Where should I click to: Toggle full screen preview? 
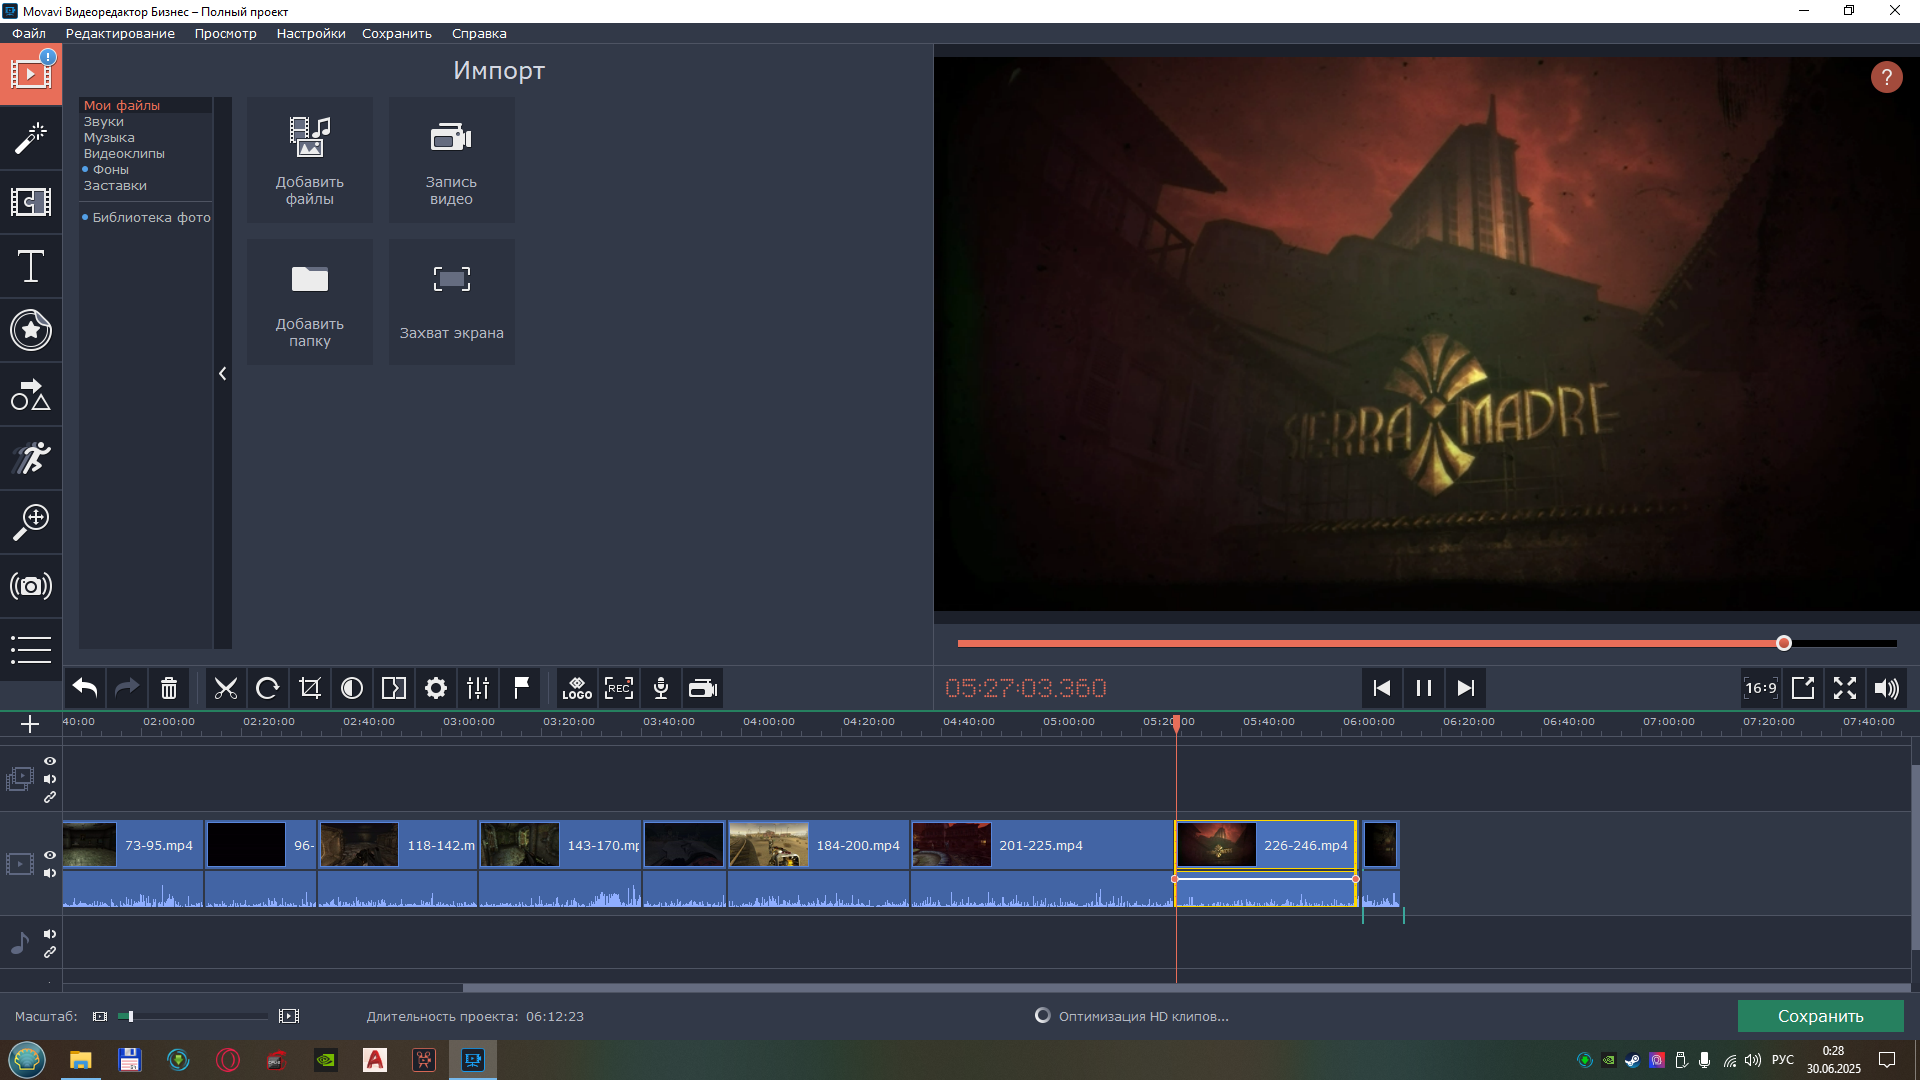click(1844, 688)
